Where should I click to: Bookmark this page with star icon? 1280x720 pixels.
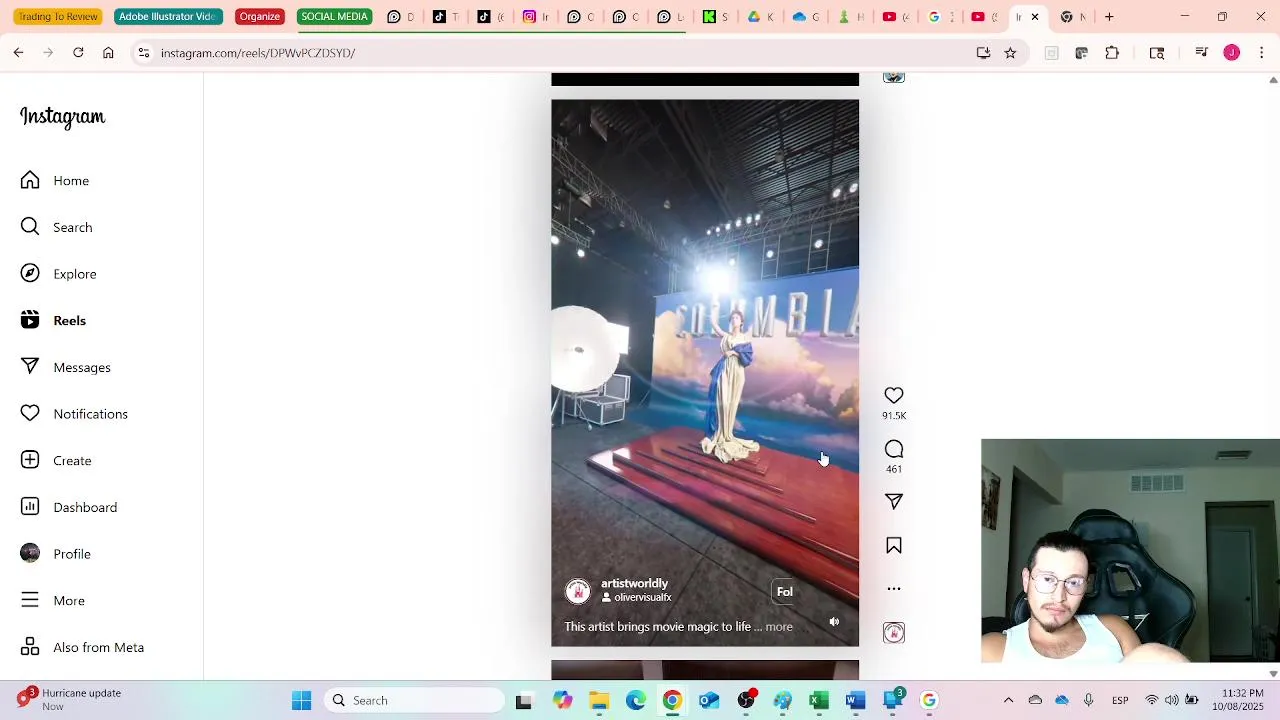click(1010, 53)
